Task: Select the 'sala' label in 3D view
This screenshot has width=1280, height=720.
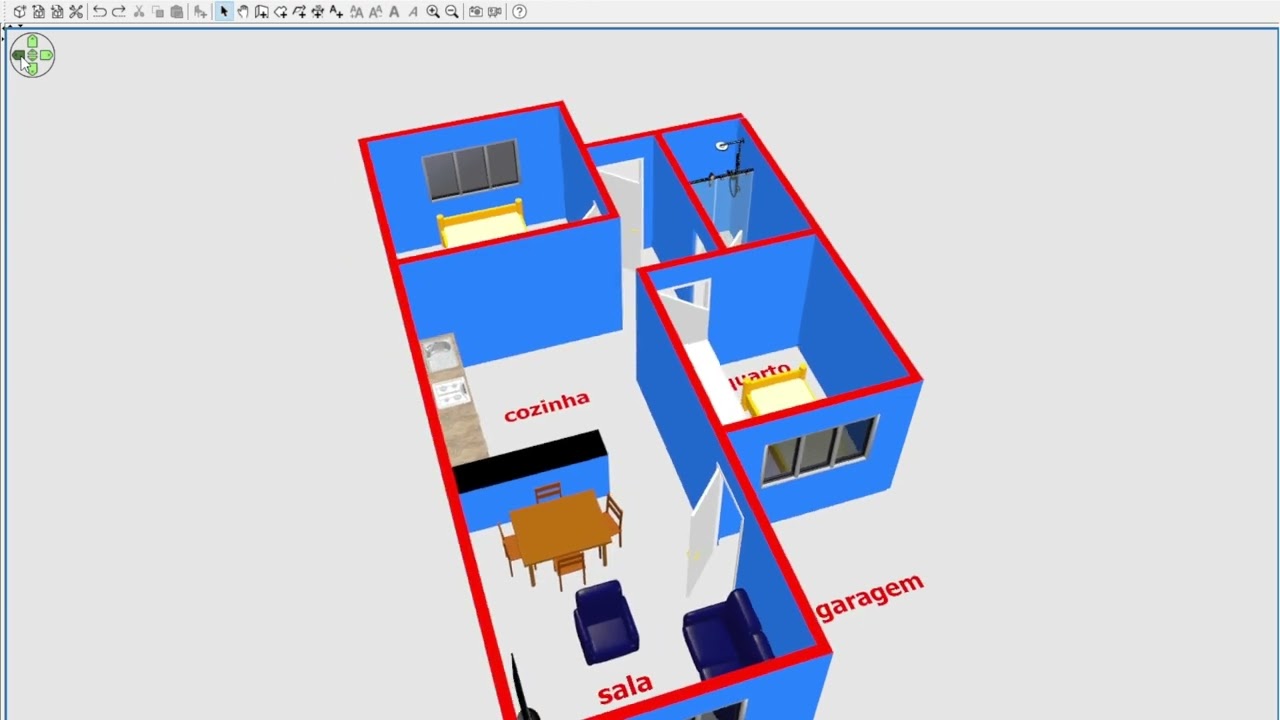Action: [625, 688]
